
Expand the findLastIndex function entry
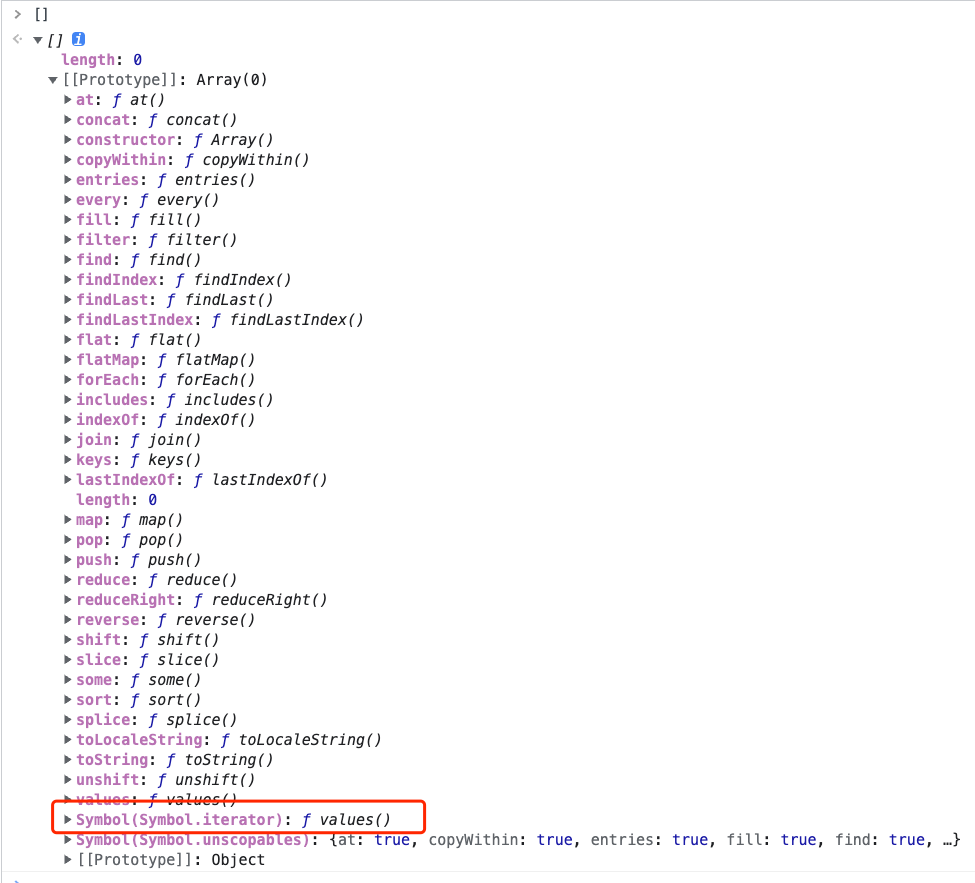(68, 320)
